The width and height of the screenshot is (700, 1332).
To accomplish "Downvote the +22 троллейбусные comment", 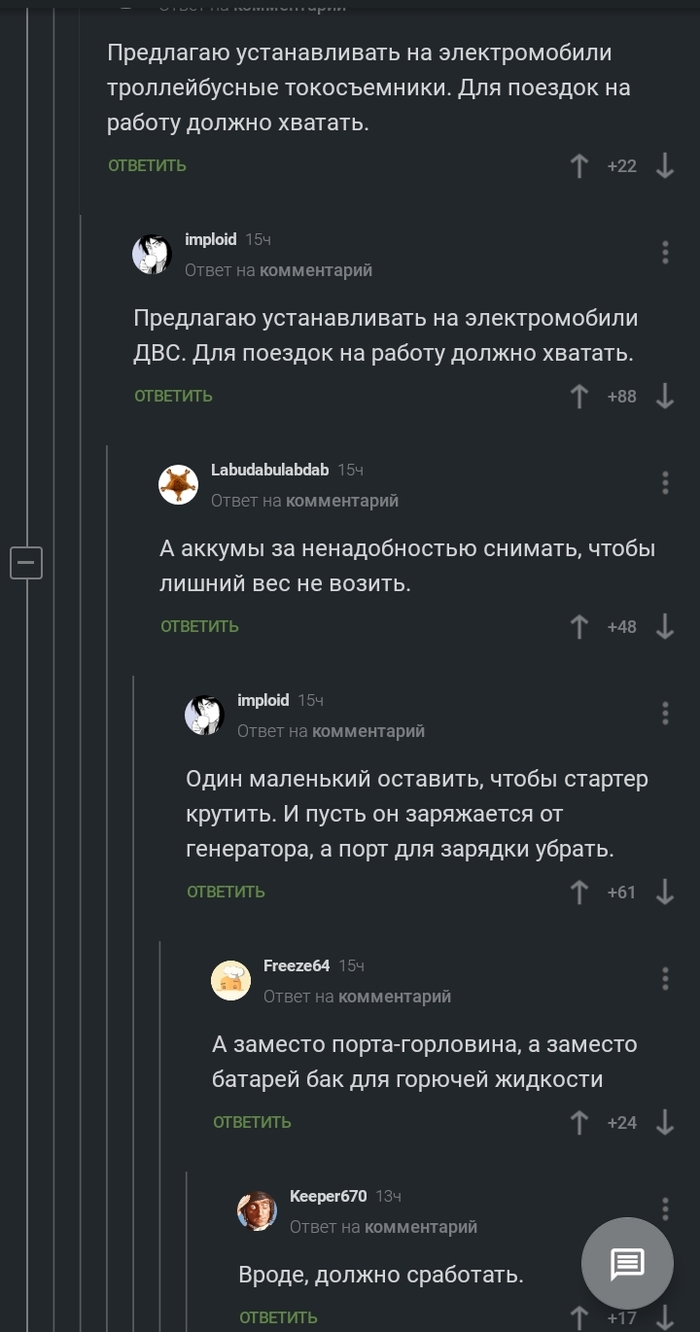I will 665,166.
